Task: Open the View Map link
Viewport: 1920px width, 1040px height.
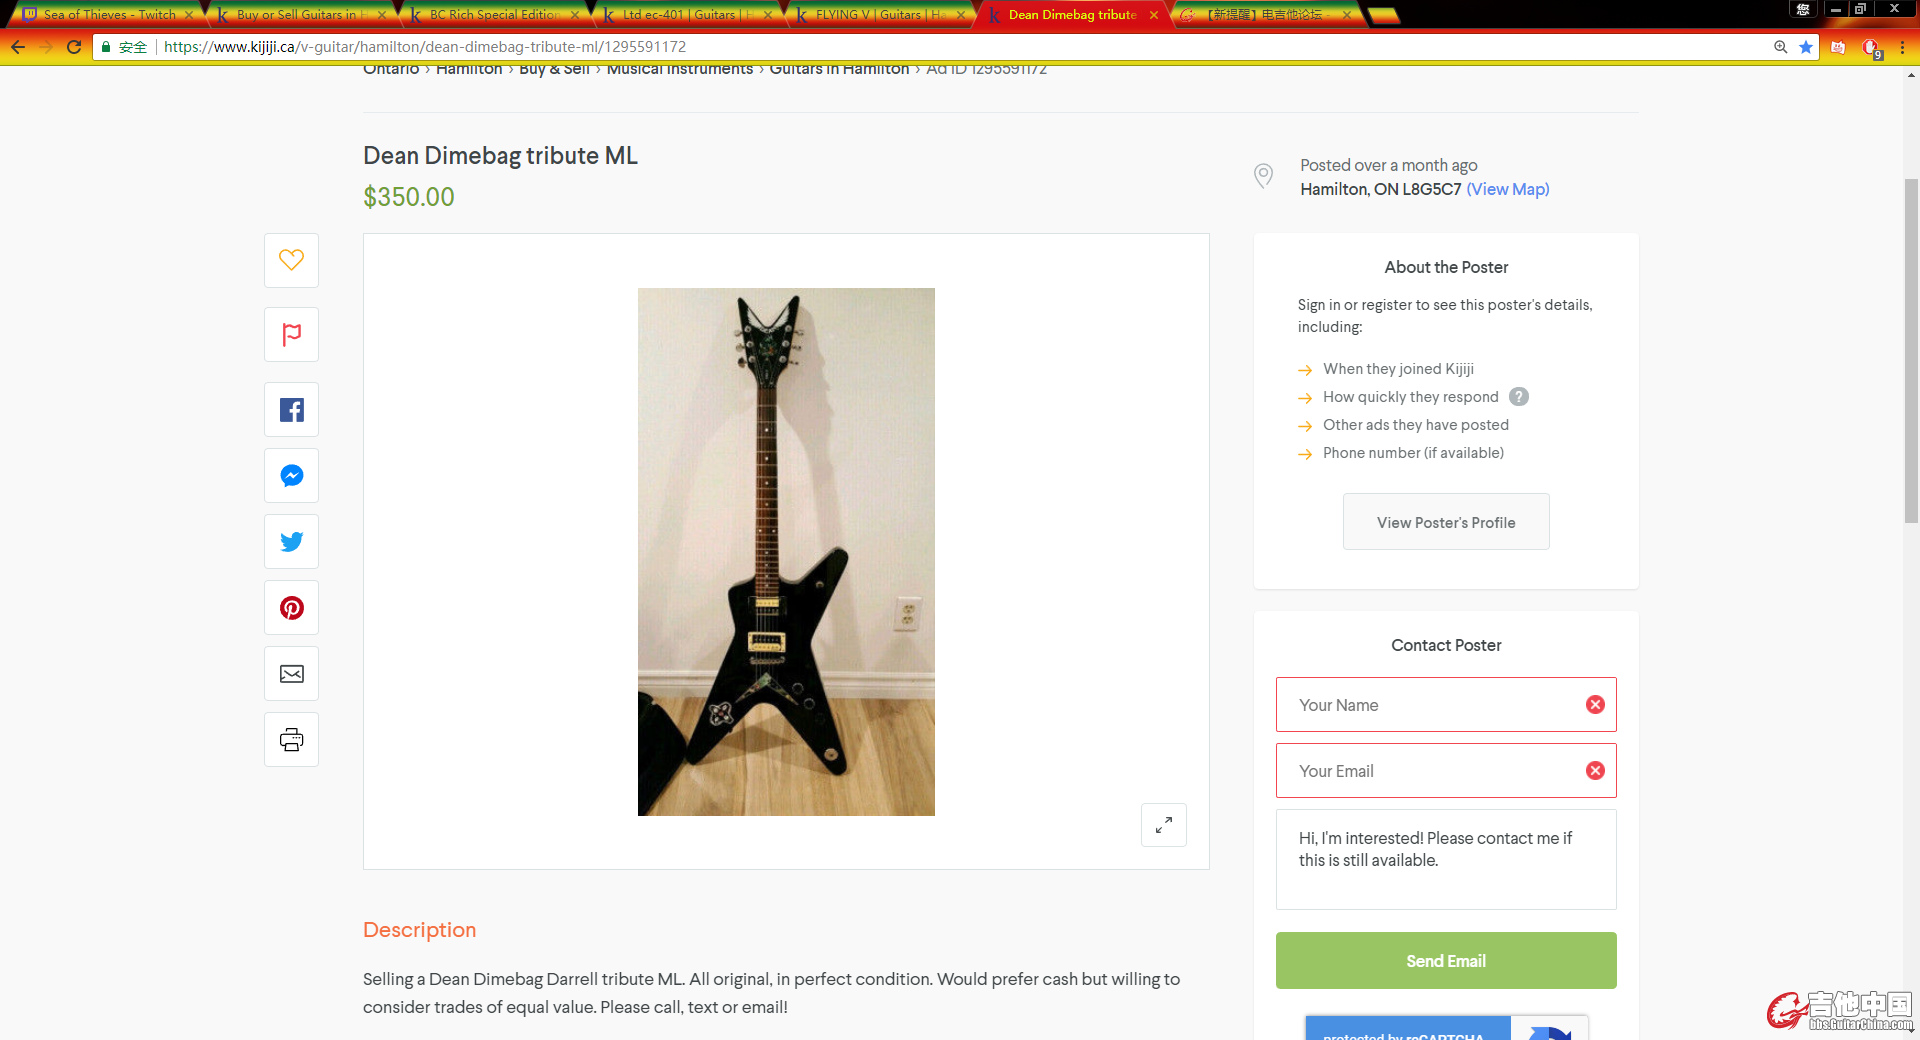Action: pos(1508,189)
